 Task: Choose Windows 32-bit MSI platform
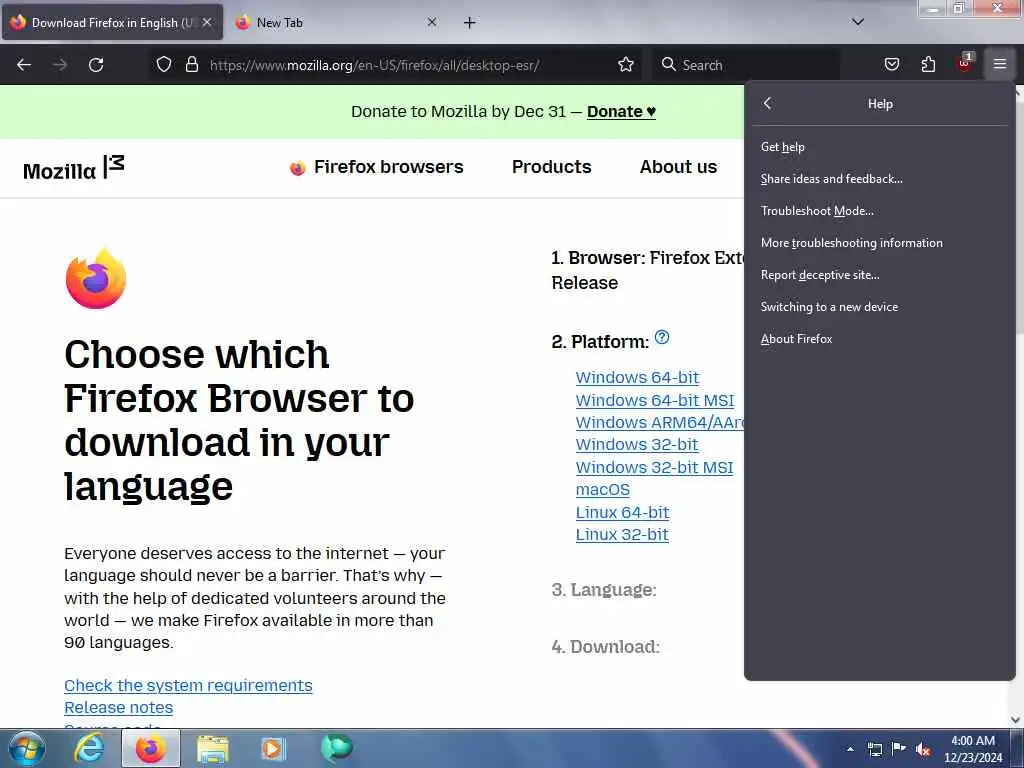(x=654, y=468)
